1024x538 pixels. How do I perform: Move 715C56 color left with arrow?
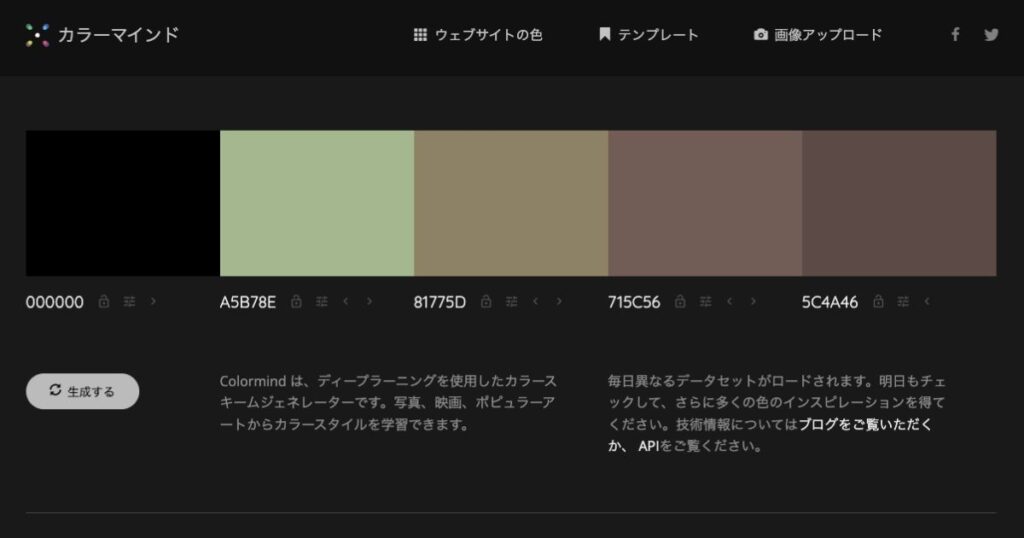[729, 301]
